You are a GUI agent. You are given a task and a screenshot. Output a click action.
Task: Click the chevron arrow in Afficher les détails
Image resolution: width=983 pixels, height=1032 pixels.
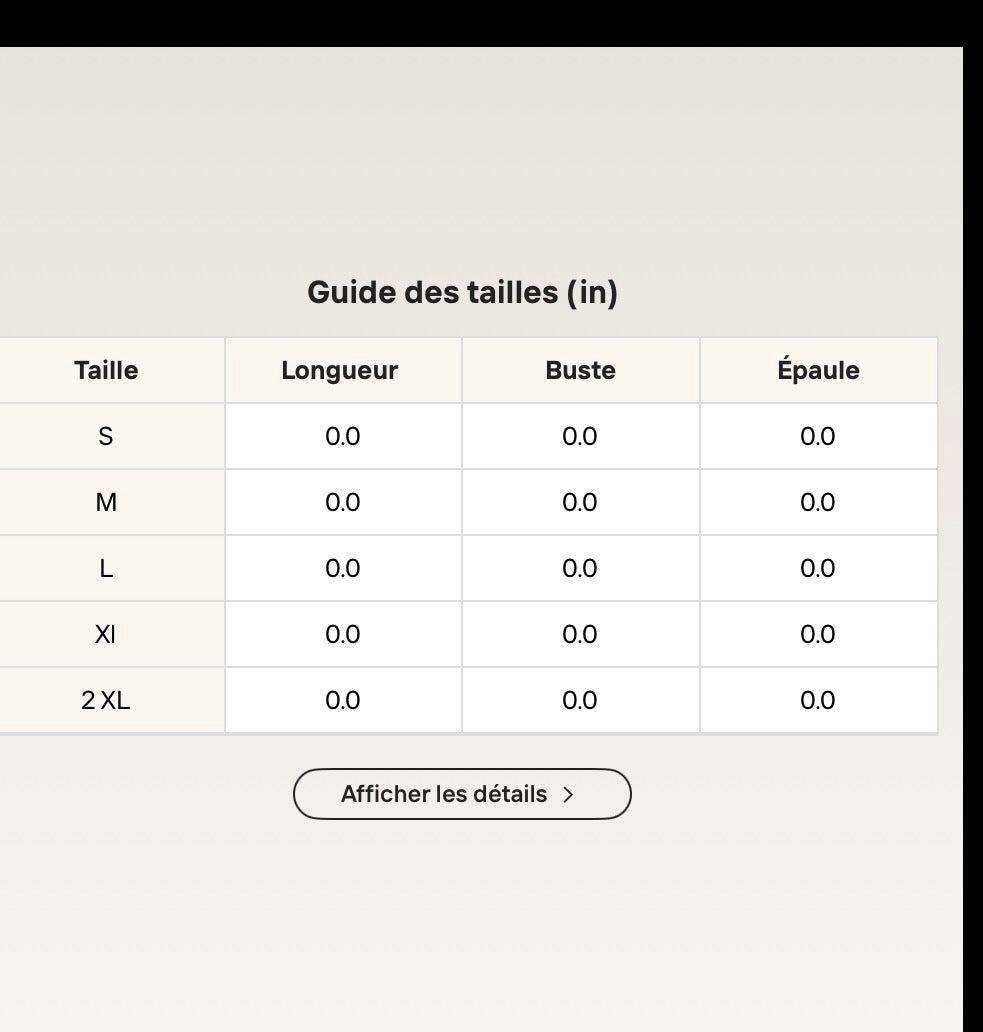(568, 794)
